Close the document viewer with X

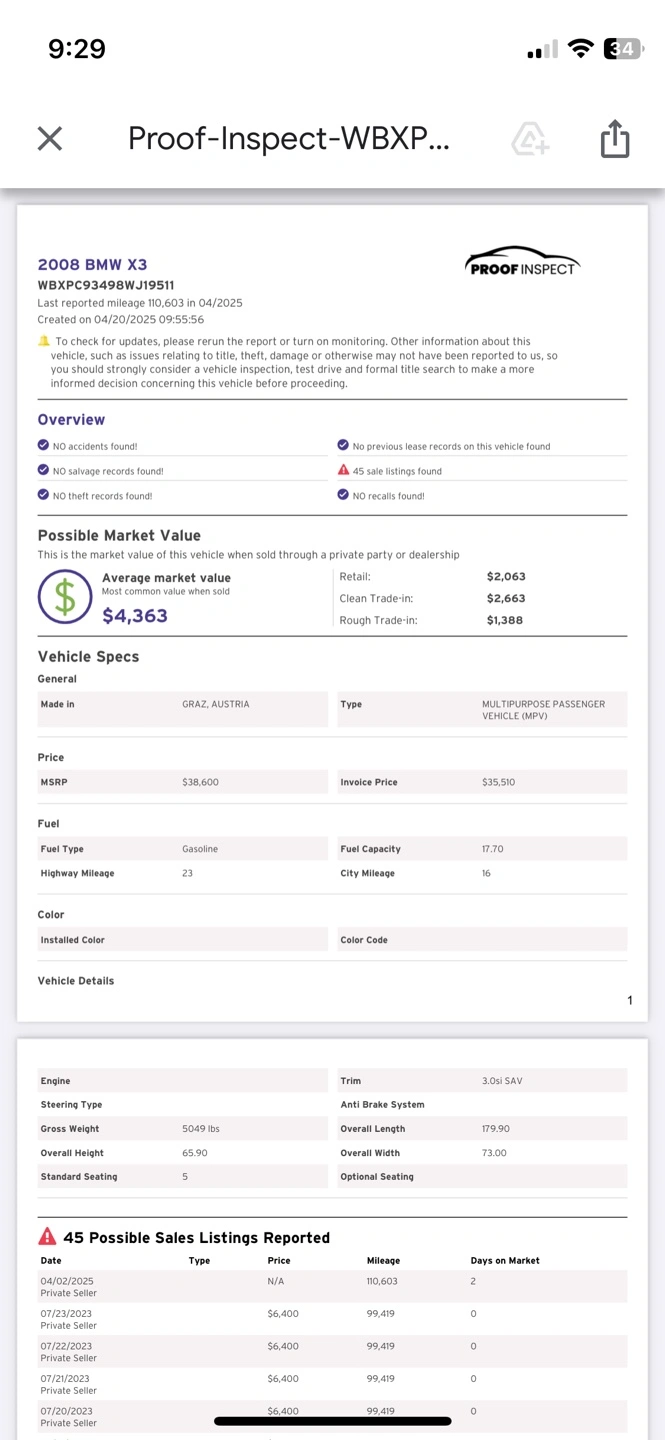point(50,139)
